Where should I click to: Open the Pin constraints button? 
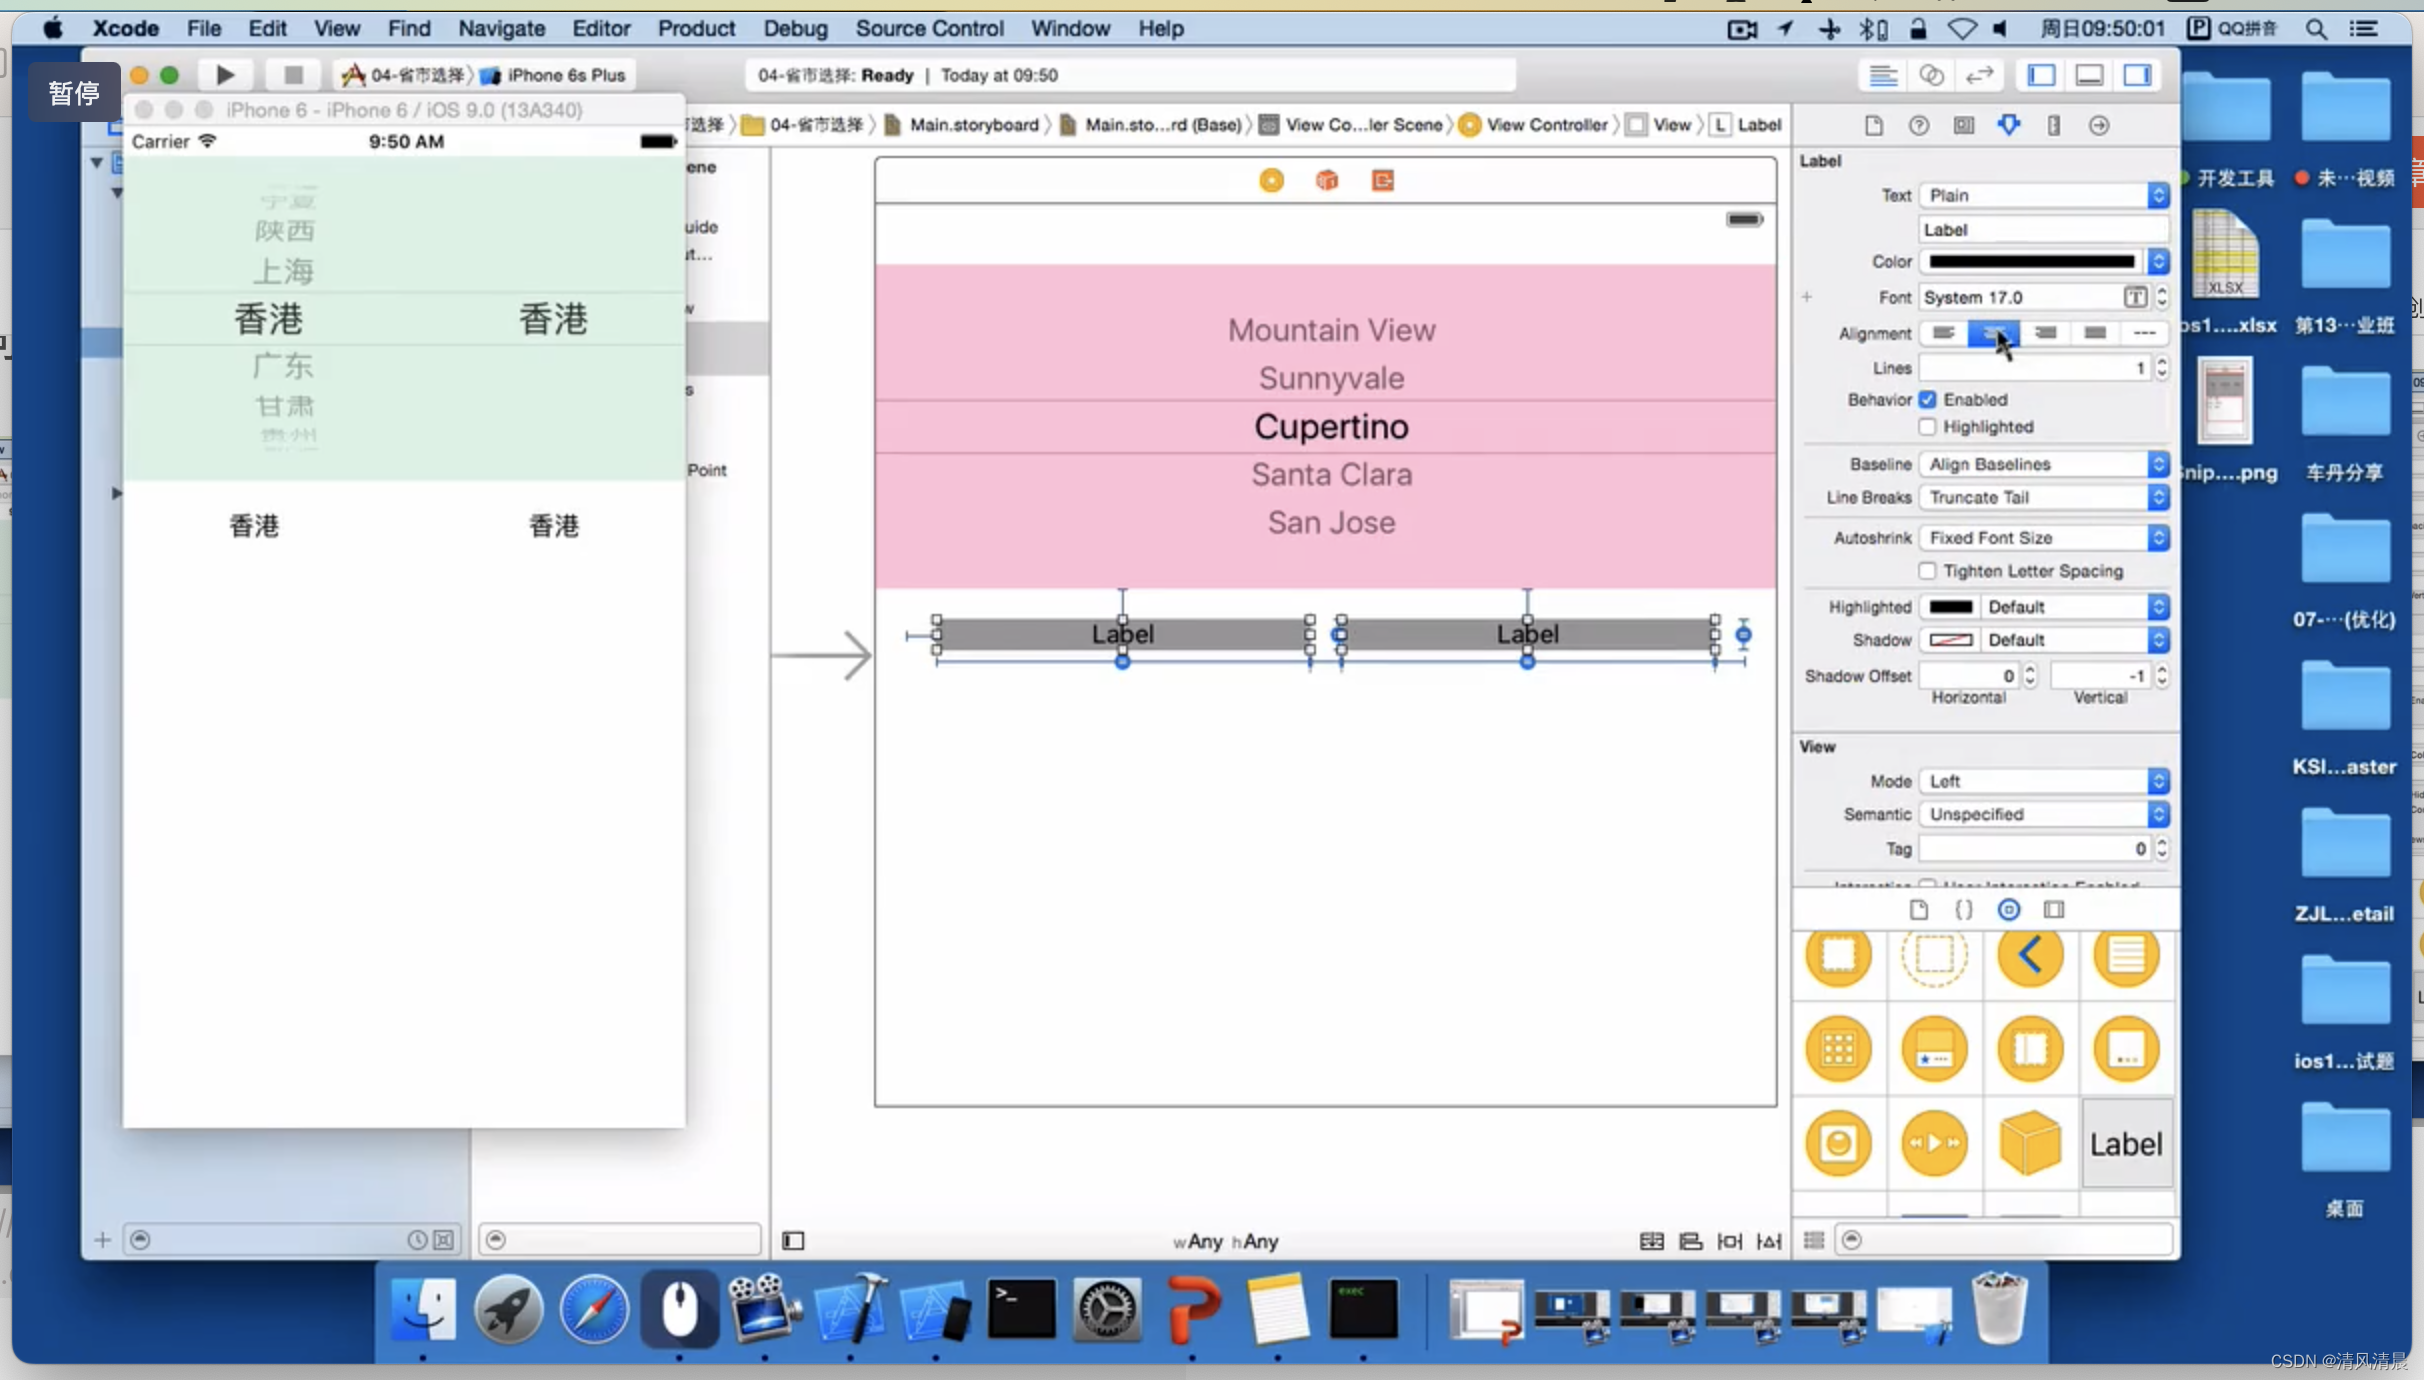[1729, 1241]
